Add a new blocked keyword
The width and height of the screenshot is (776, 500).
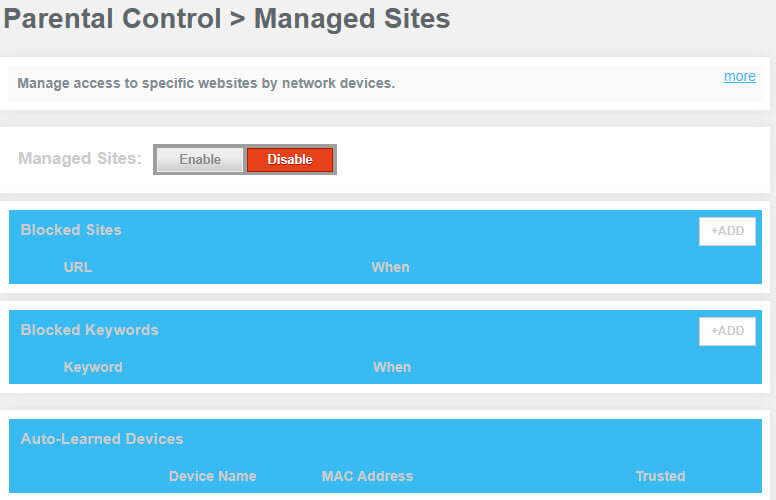[x=727, y=331]
